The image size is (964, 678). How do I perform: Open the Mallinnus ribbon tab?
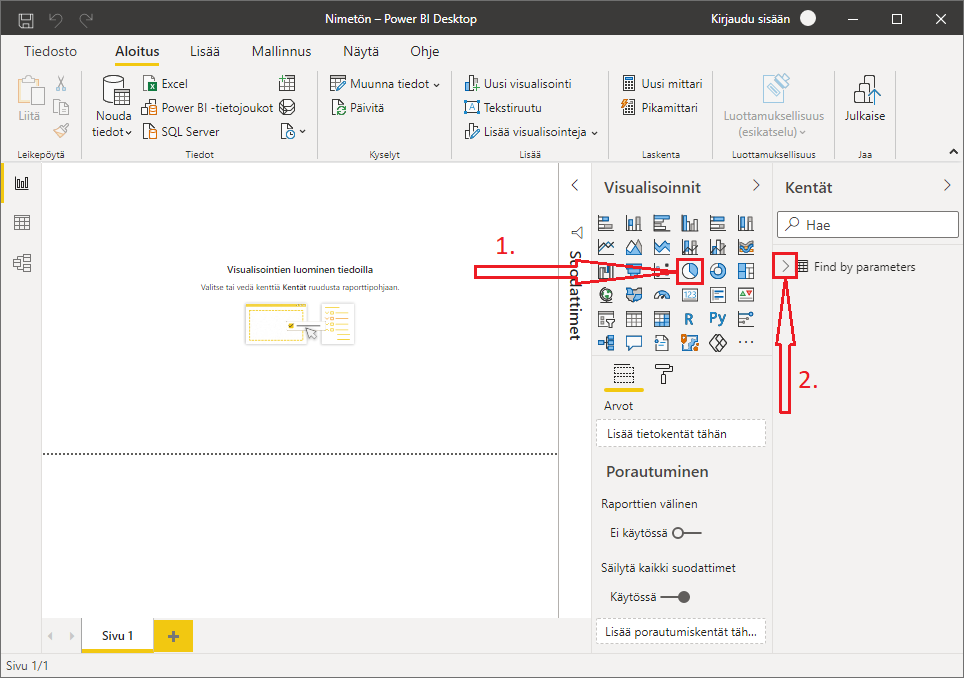(281, 51)
